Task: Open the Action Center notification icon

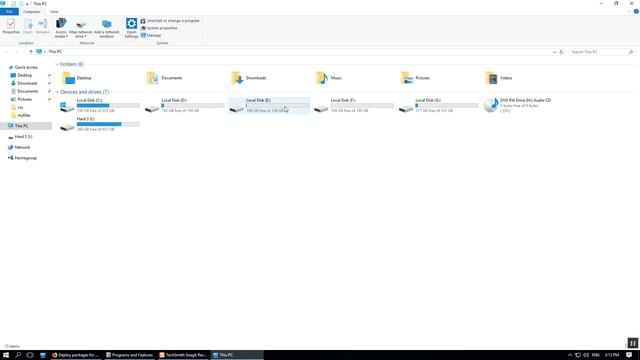Action: pyautogui.click(x=629, y=355)
